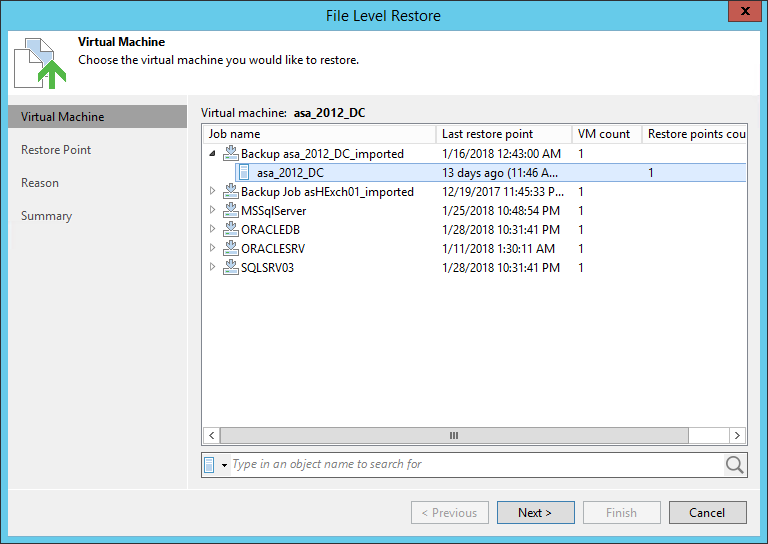The height and width of the screenshot is (544, 768).
Task: Open the Summary step
Action: coord(47,216)
